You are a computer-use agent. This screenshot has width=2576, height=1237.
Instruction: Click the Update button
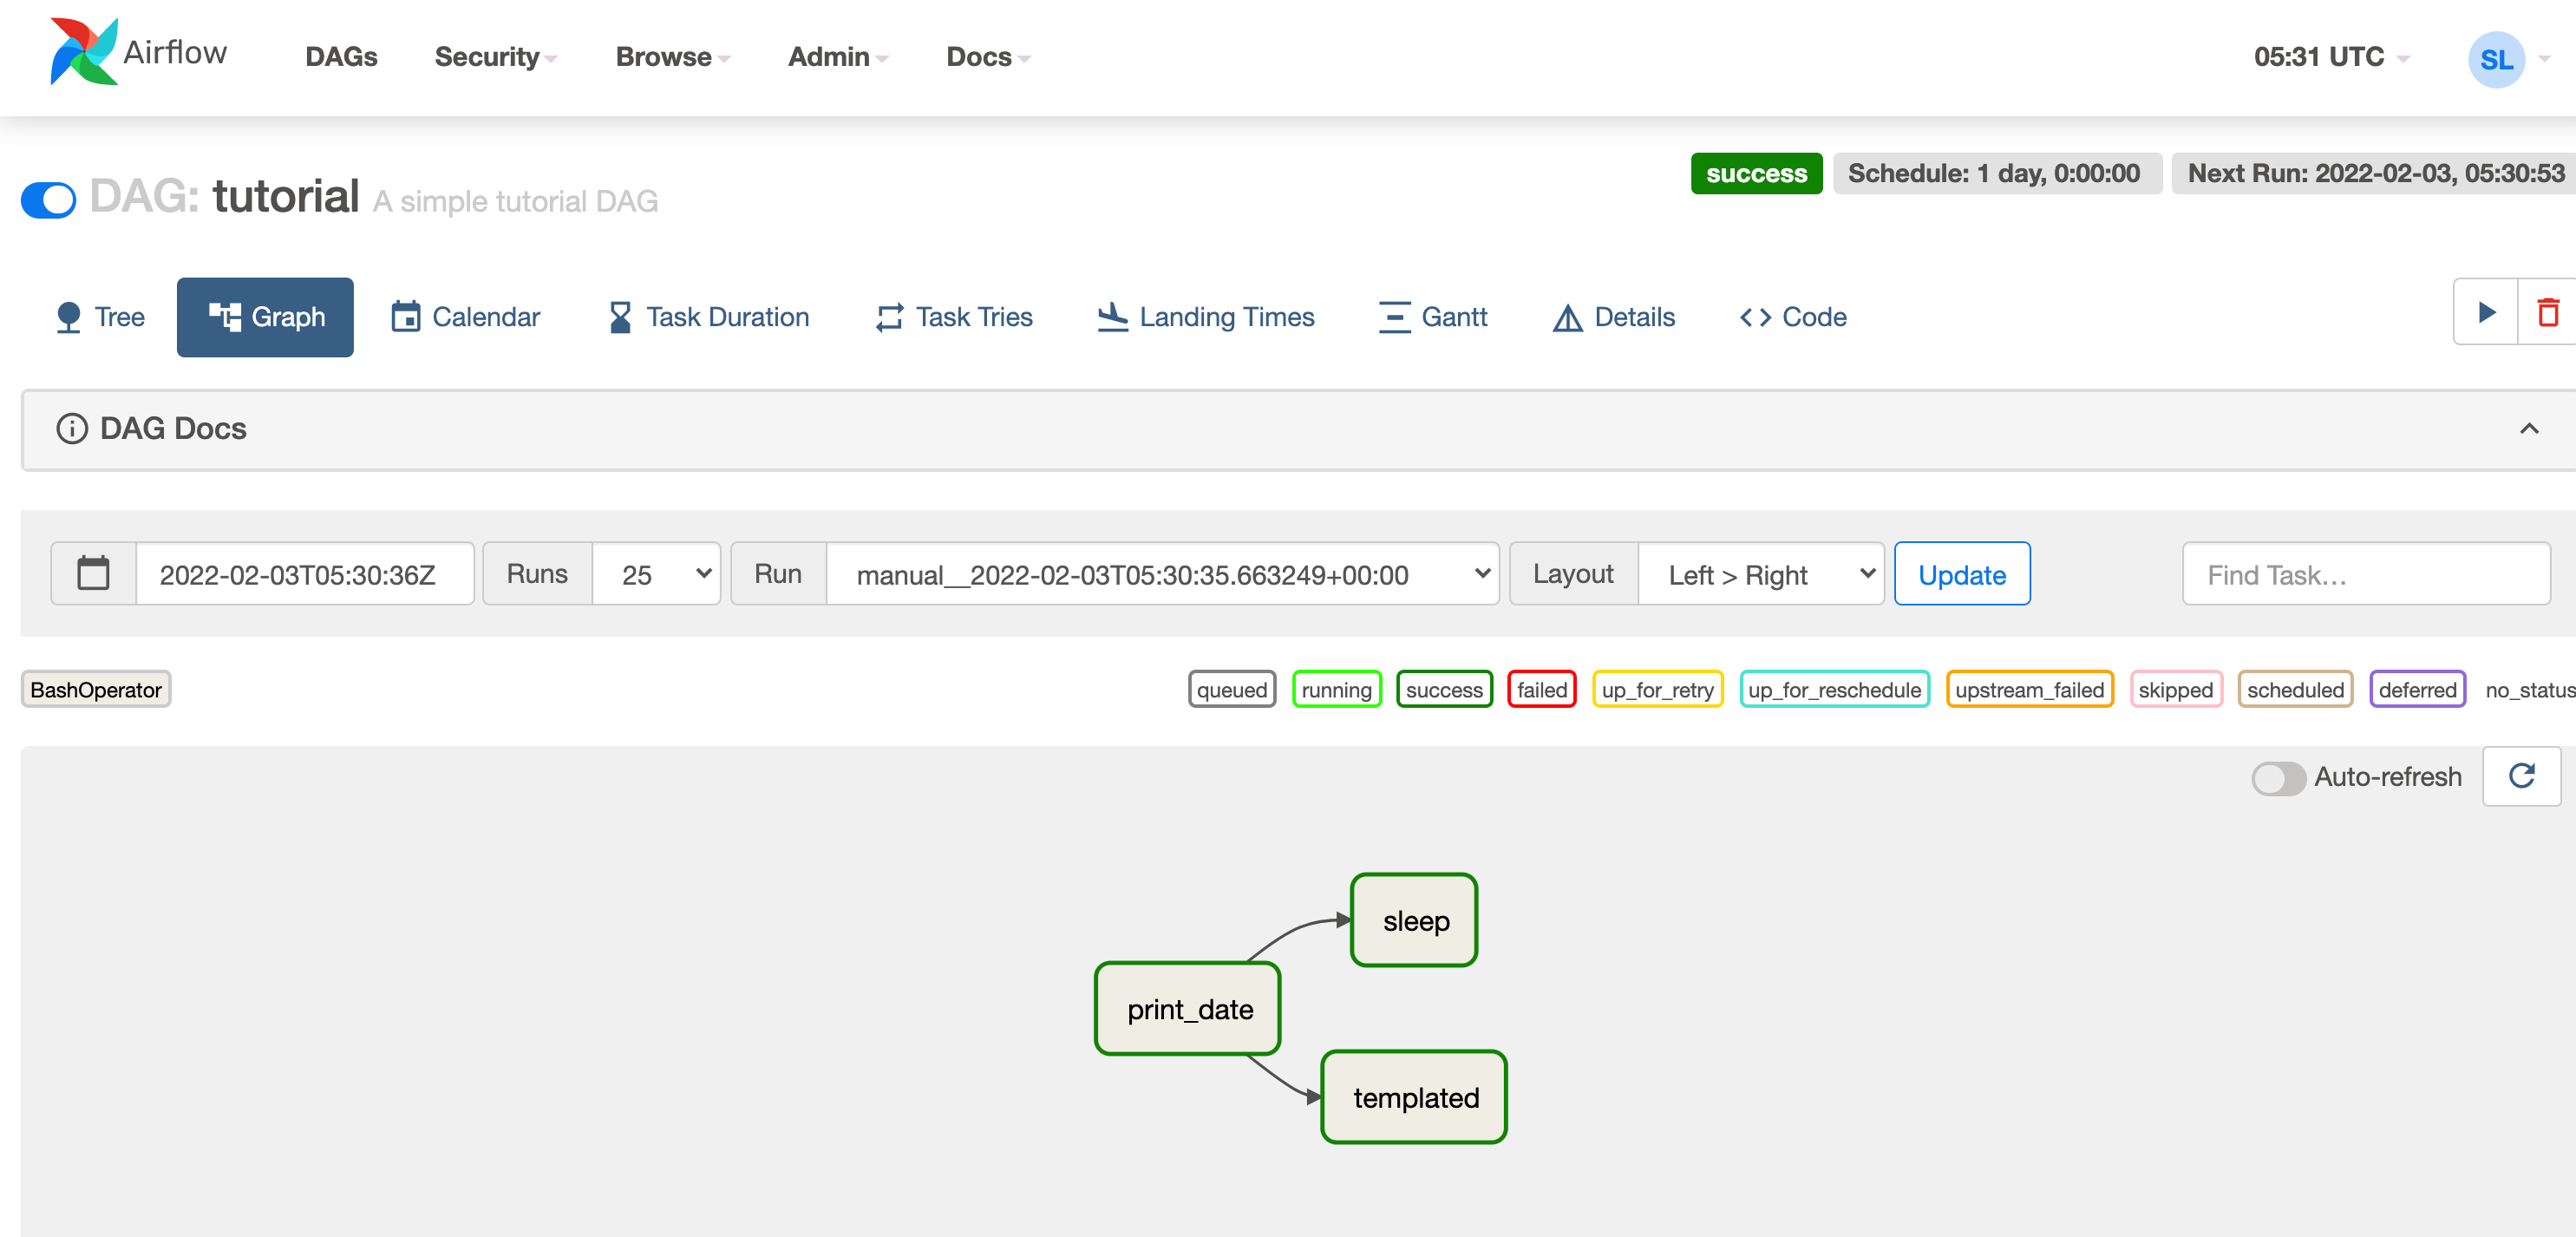pyautogui.click(x=1961, y=574)
